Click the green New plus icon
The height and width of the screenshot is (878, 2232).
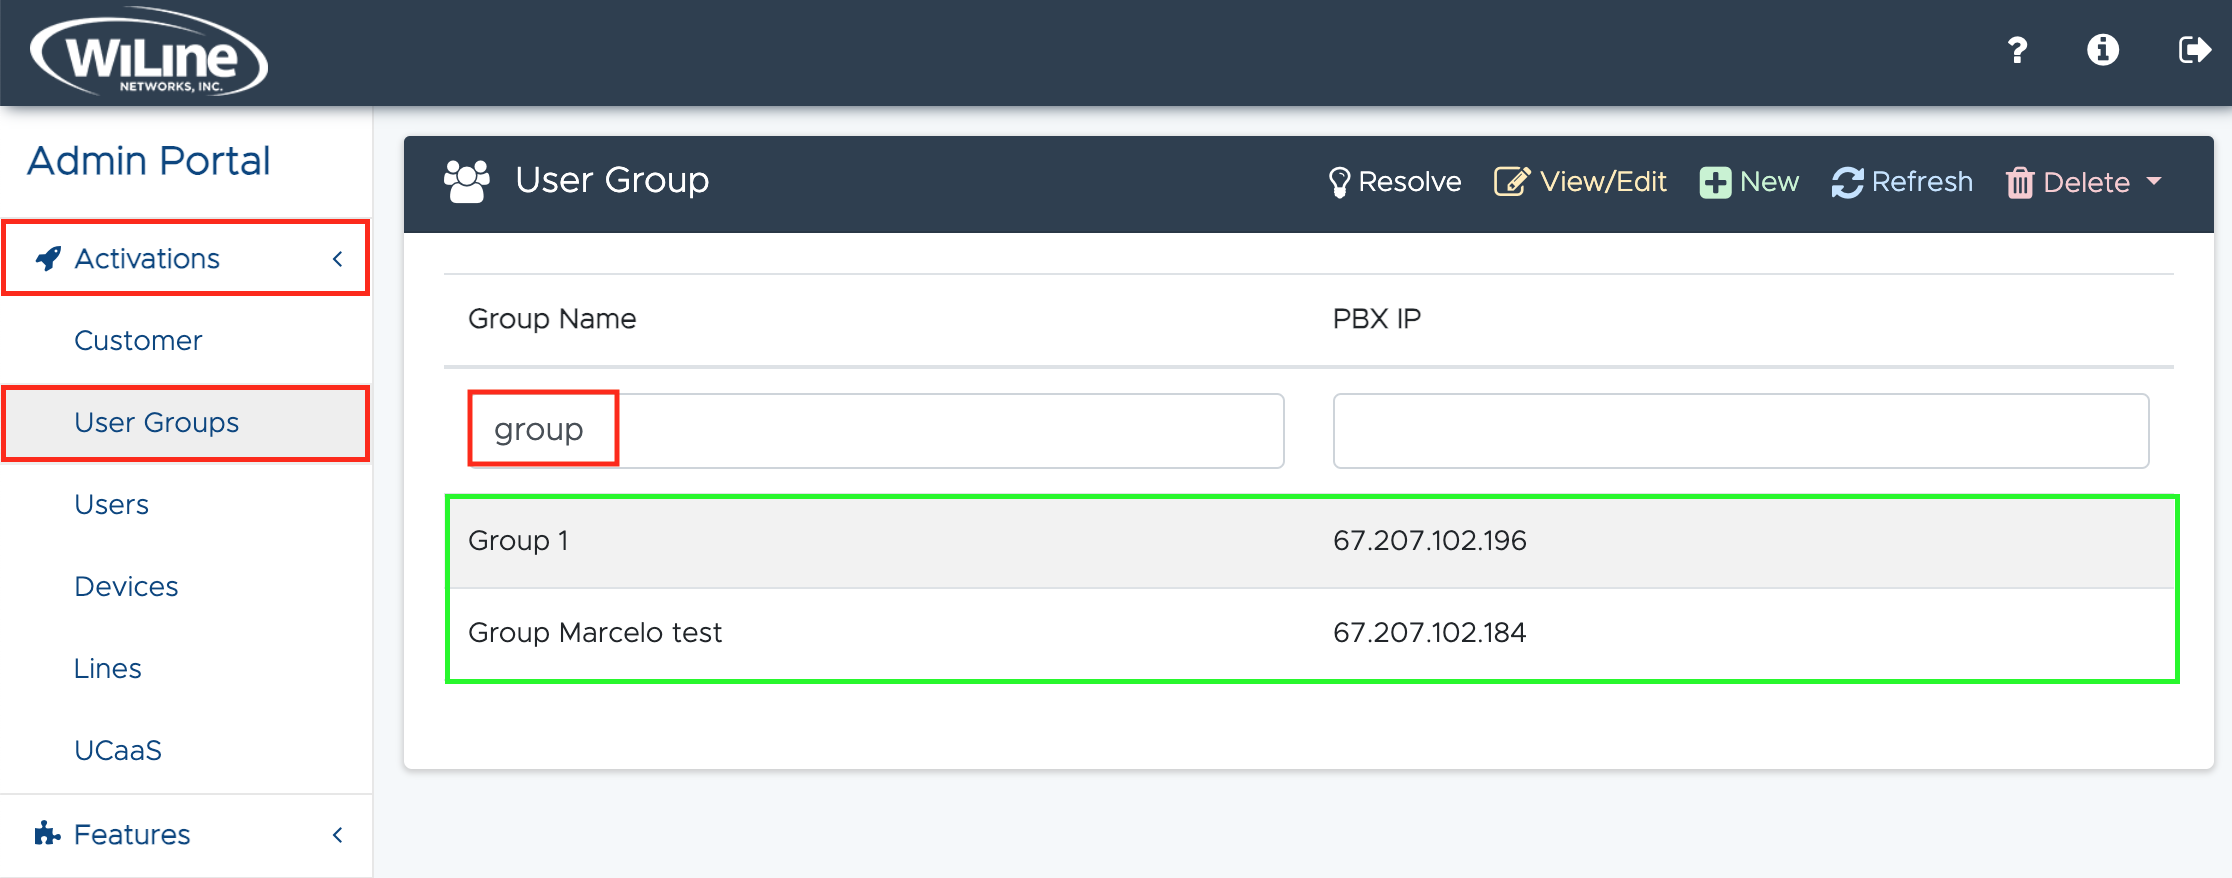coord(1715,182)
